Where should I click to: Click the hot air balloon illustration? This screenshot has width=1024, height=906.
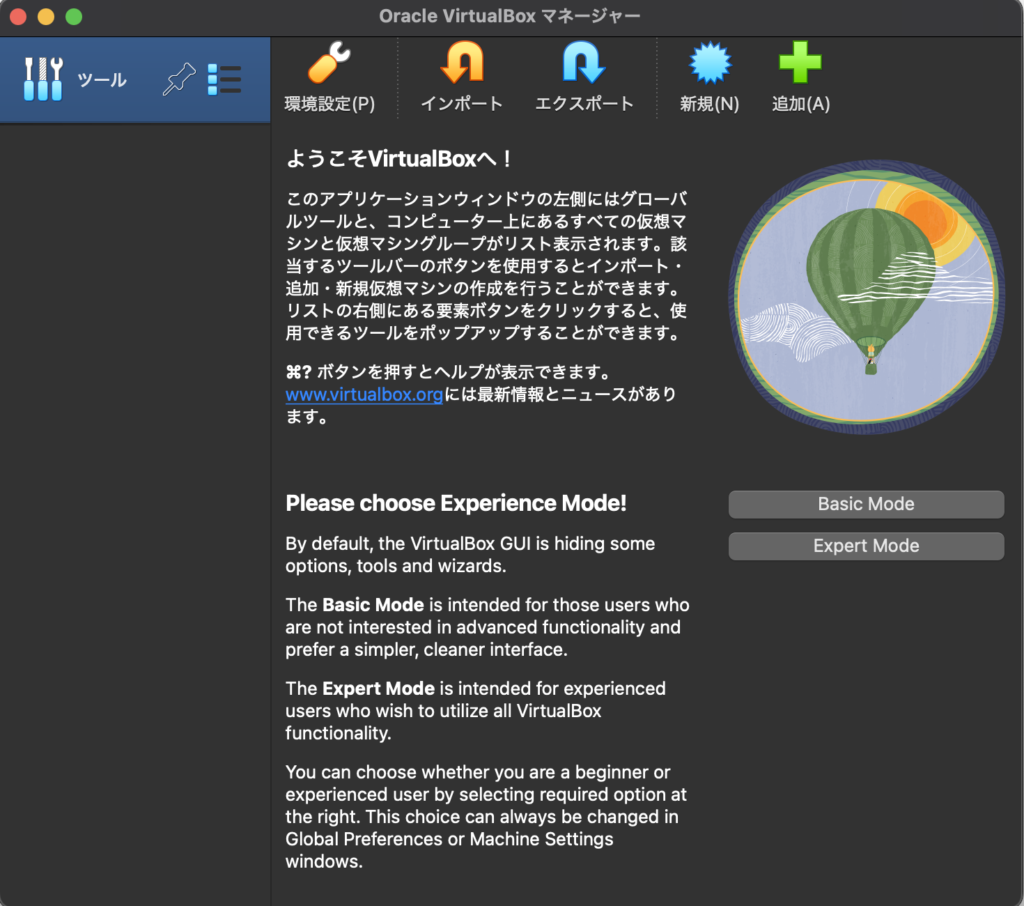point(866,298)
